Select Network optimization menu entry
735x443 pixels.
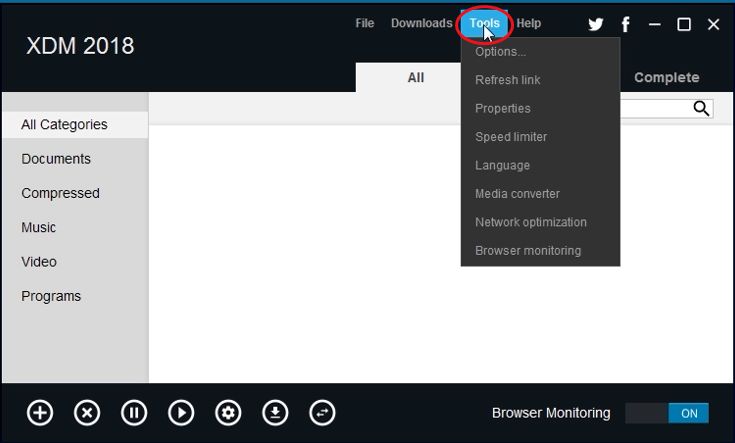coord(540,222)
